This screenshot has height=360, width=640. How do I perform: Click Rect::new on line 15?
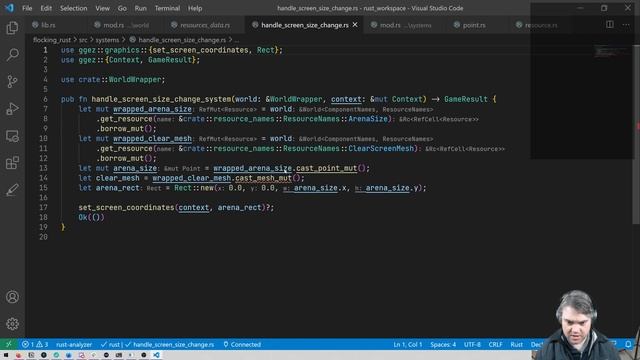(194, 188)
